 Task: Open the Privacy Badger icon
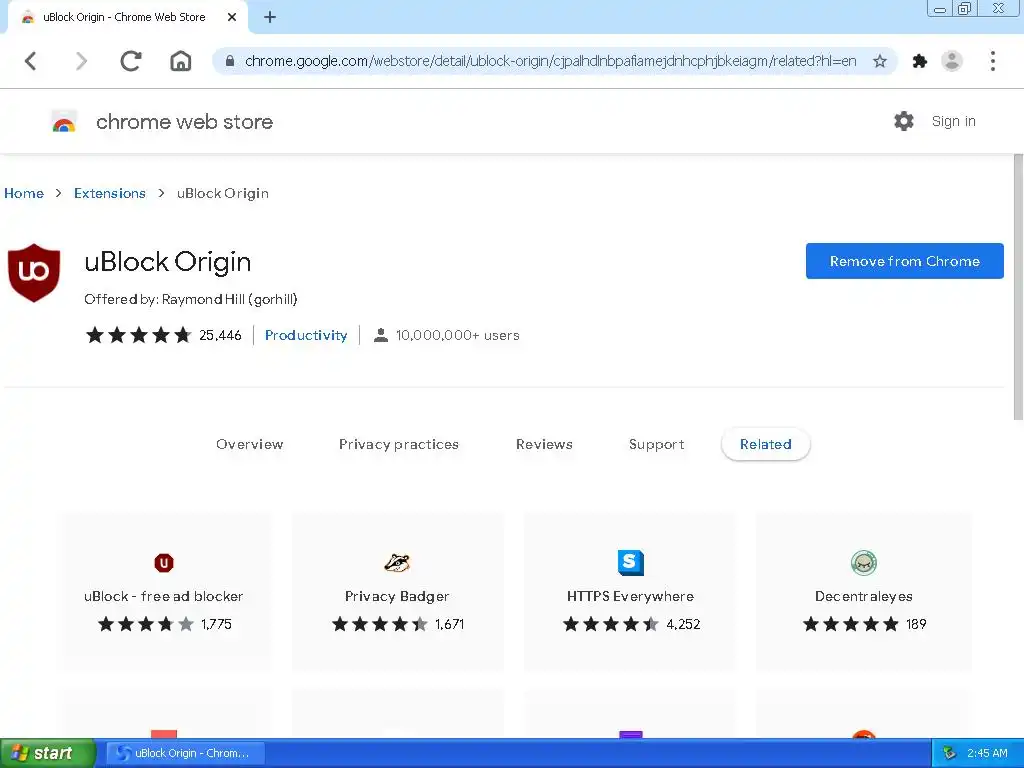tap(397, 562)
